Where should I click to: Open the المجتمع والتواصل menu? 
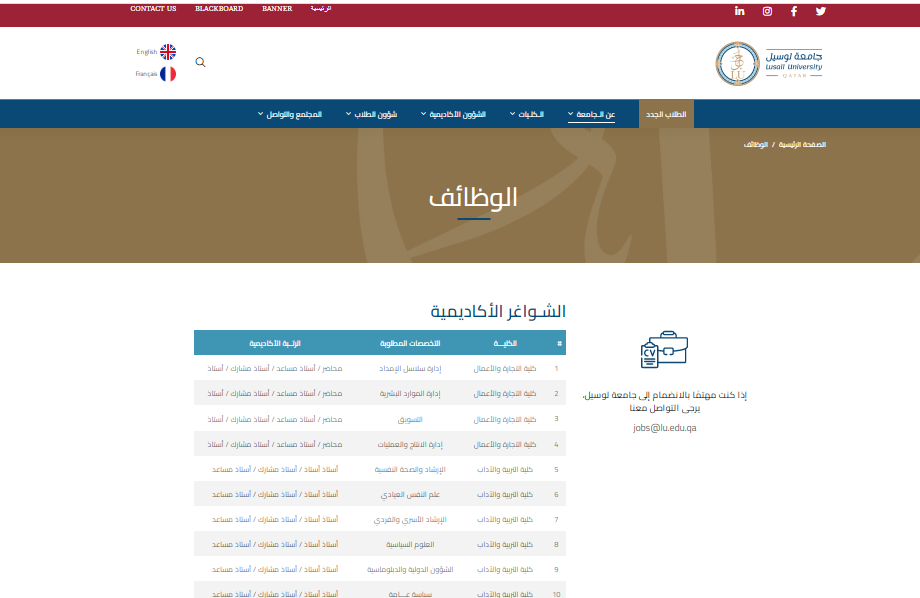[290, 114]
